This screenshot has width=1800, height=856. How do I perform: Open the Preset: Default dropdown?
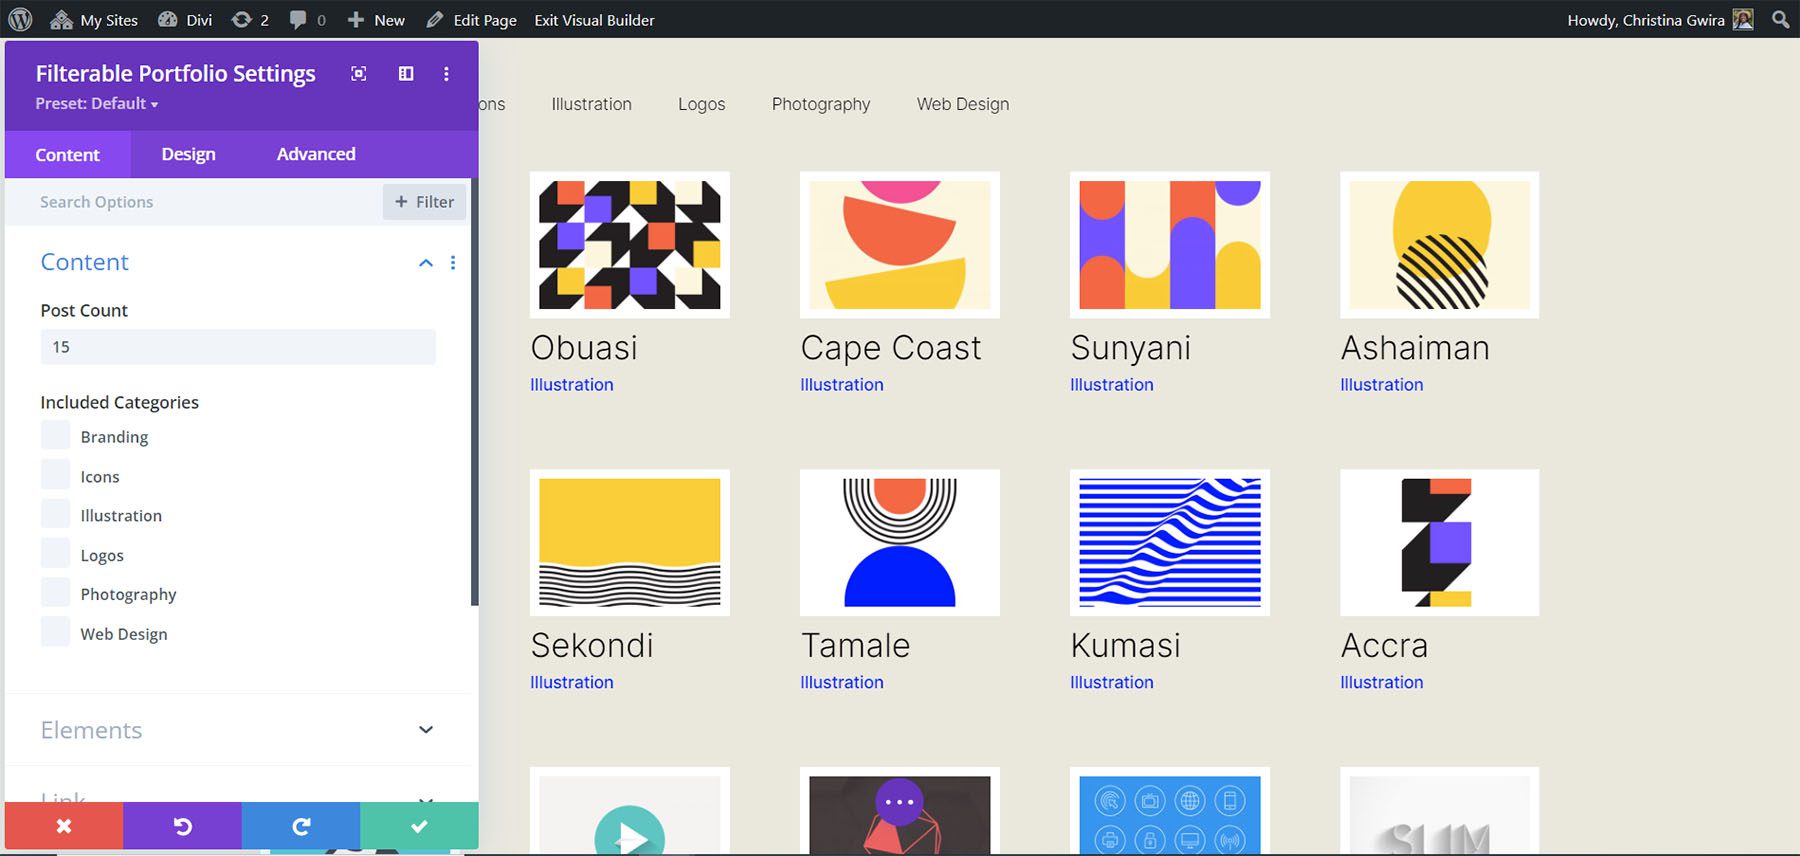[97, 104]
